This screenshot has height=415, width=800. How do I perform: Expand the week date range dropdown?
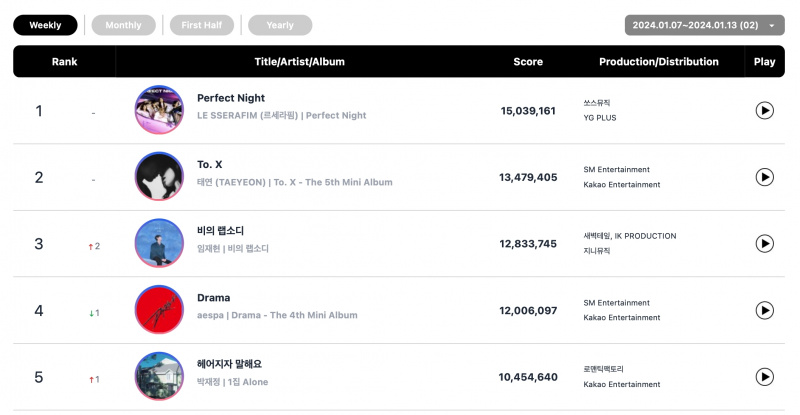pyautogui.click(x=705, y=25)
